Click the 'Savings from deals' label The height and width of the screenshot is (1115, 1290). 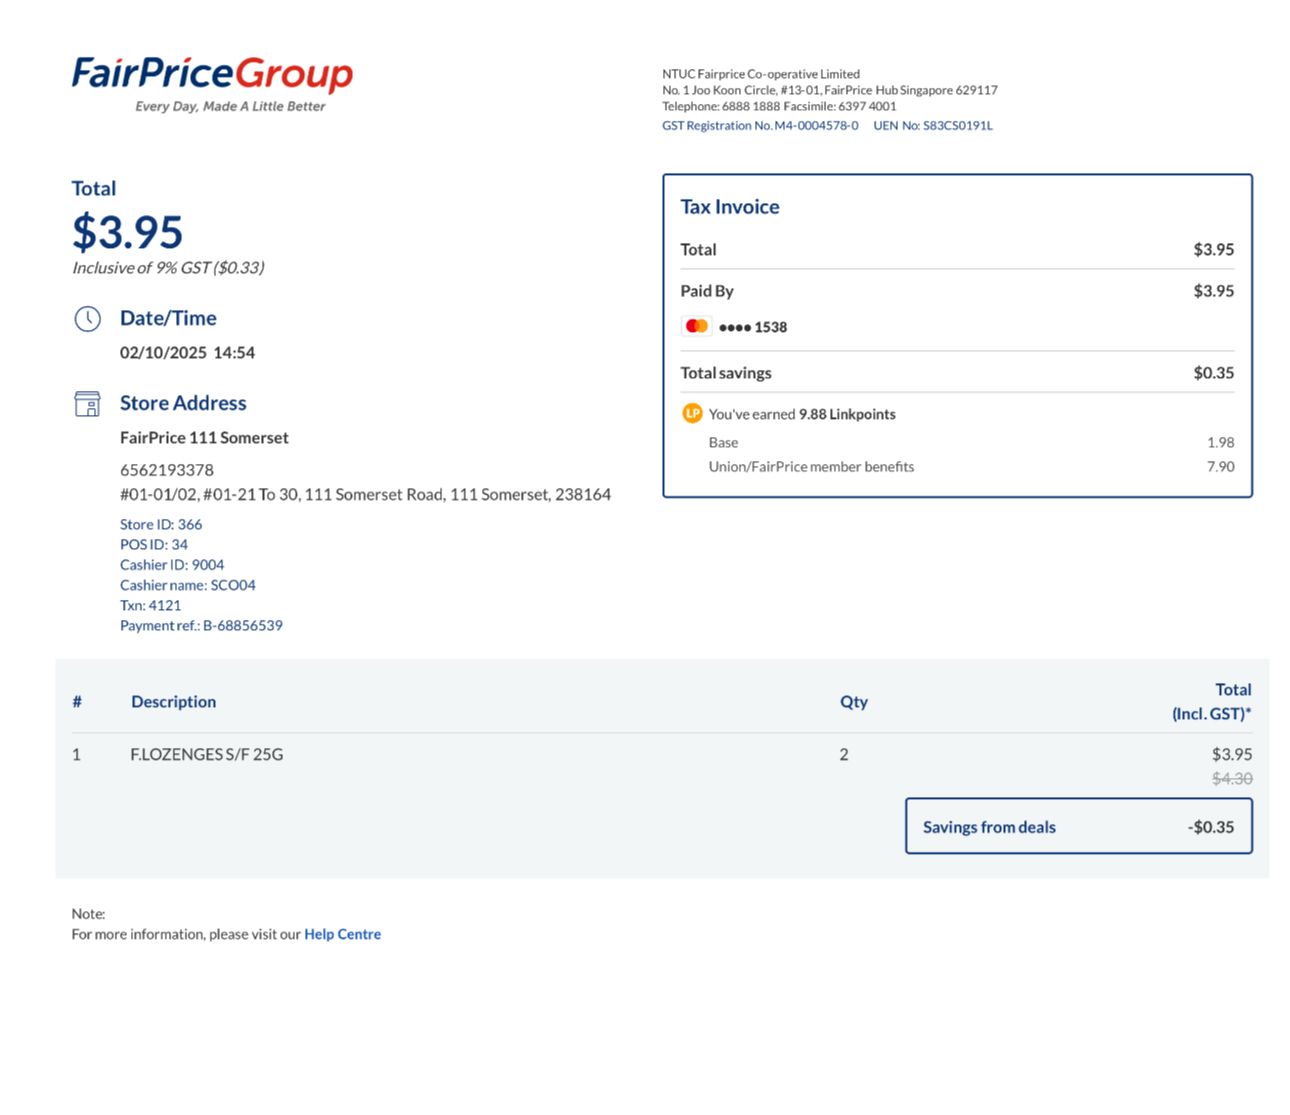point(989,827)
